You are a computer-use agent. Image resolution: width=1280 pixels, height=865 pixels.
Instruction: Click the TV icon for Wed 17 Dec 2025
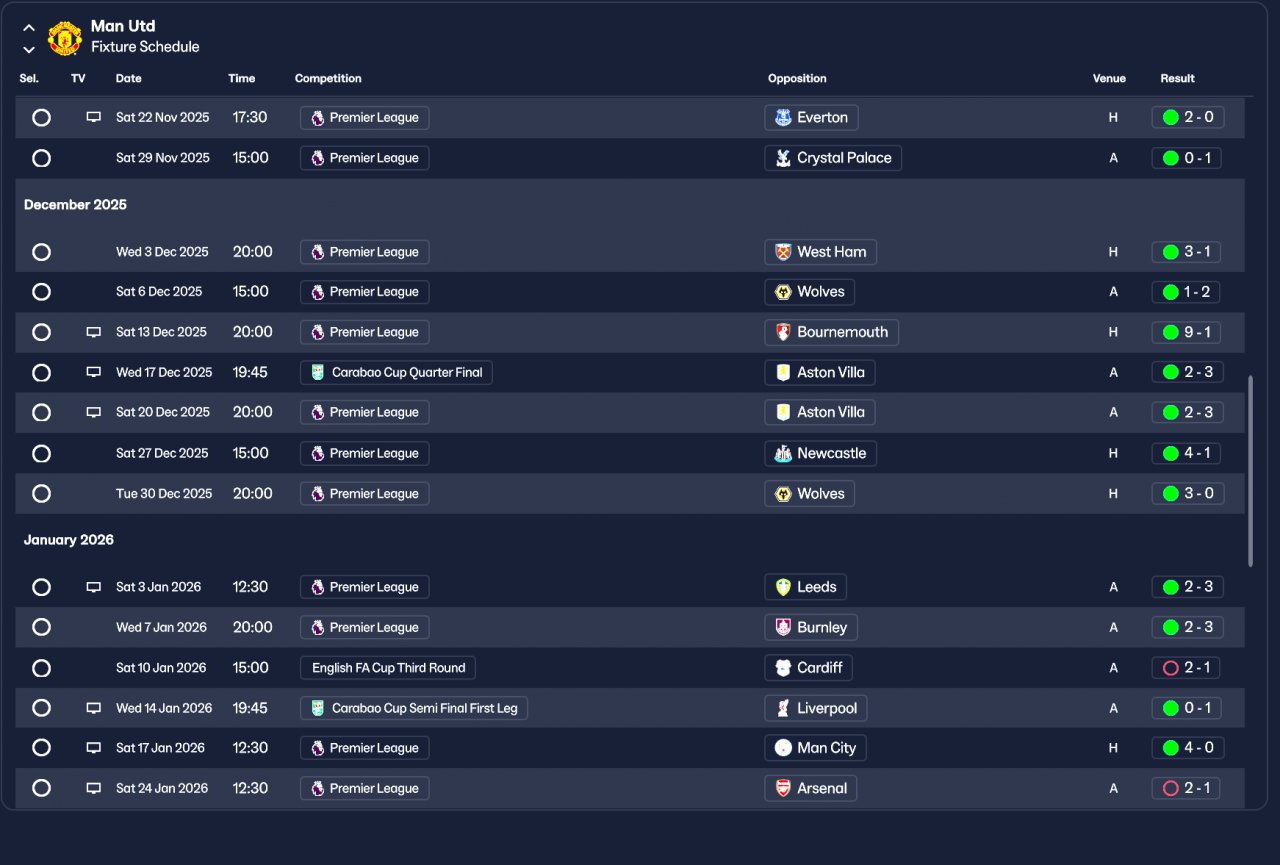93,372
